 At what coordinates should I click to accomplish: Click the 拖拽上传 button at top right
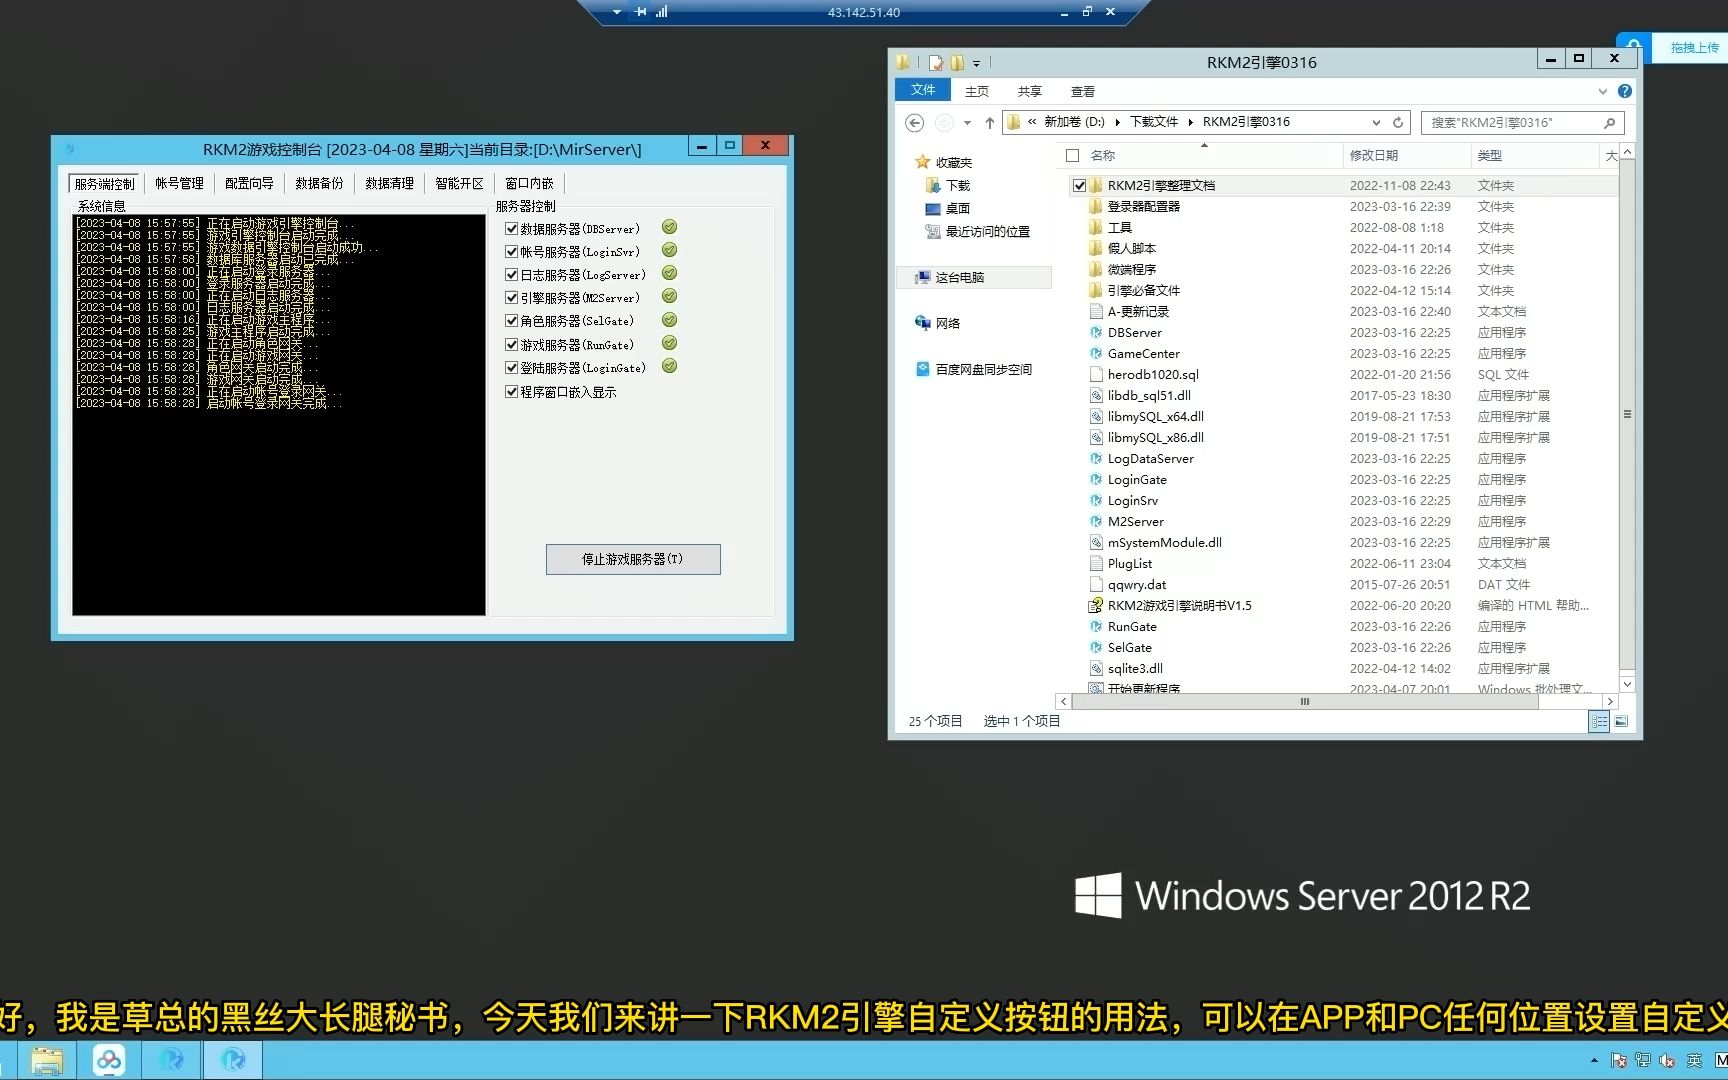(1694, 47)
